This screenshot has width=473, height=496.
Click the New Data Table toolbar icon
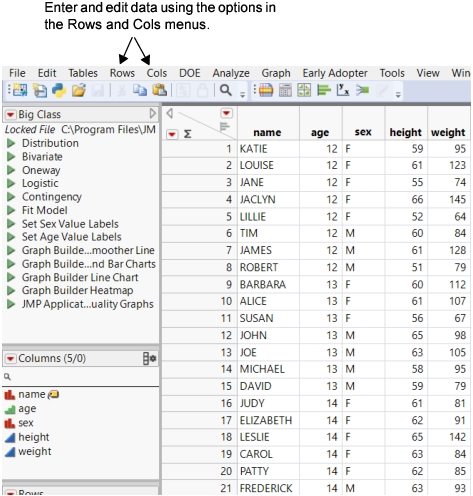(20, 90)
